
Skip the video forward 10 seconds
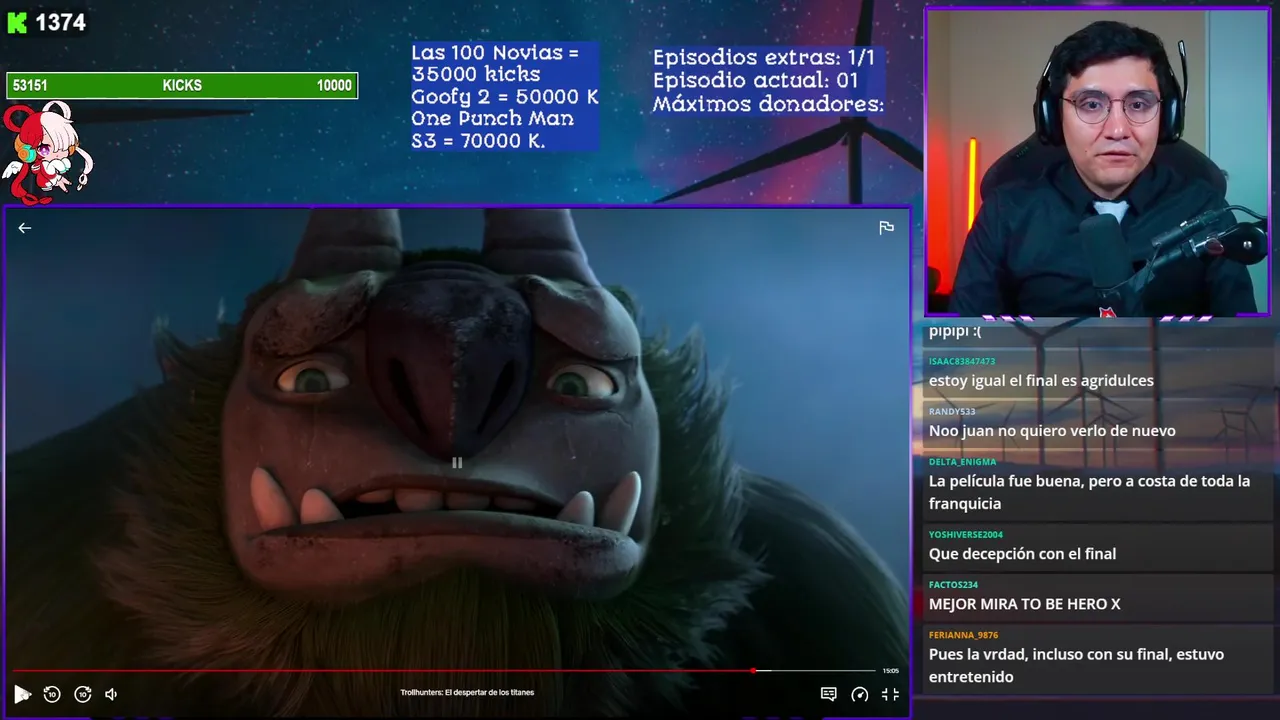[83, 694]
